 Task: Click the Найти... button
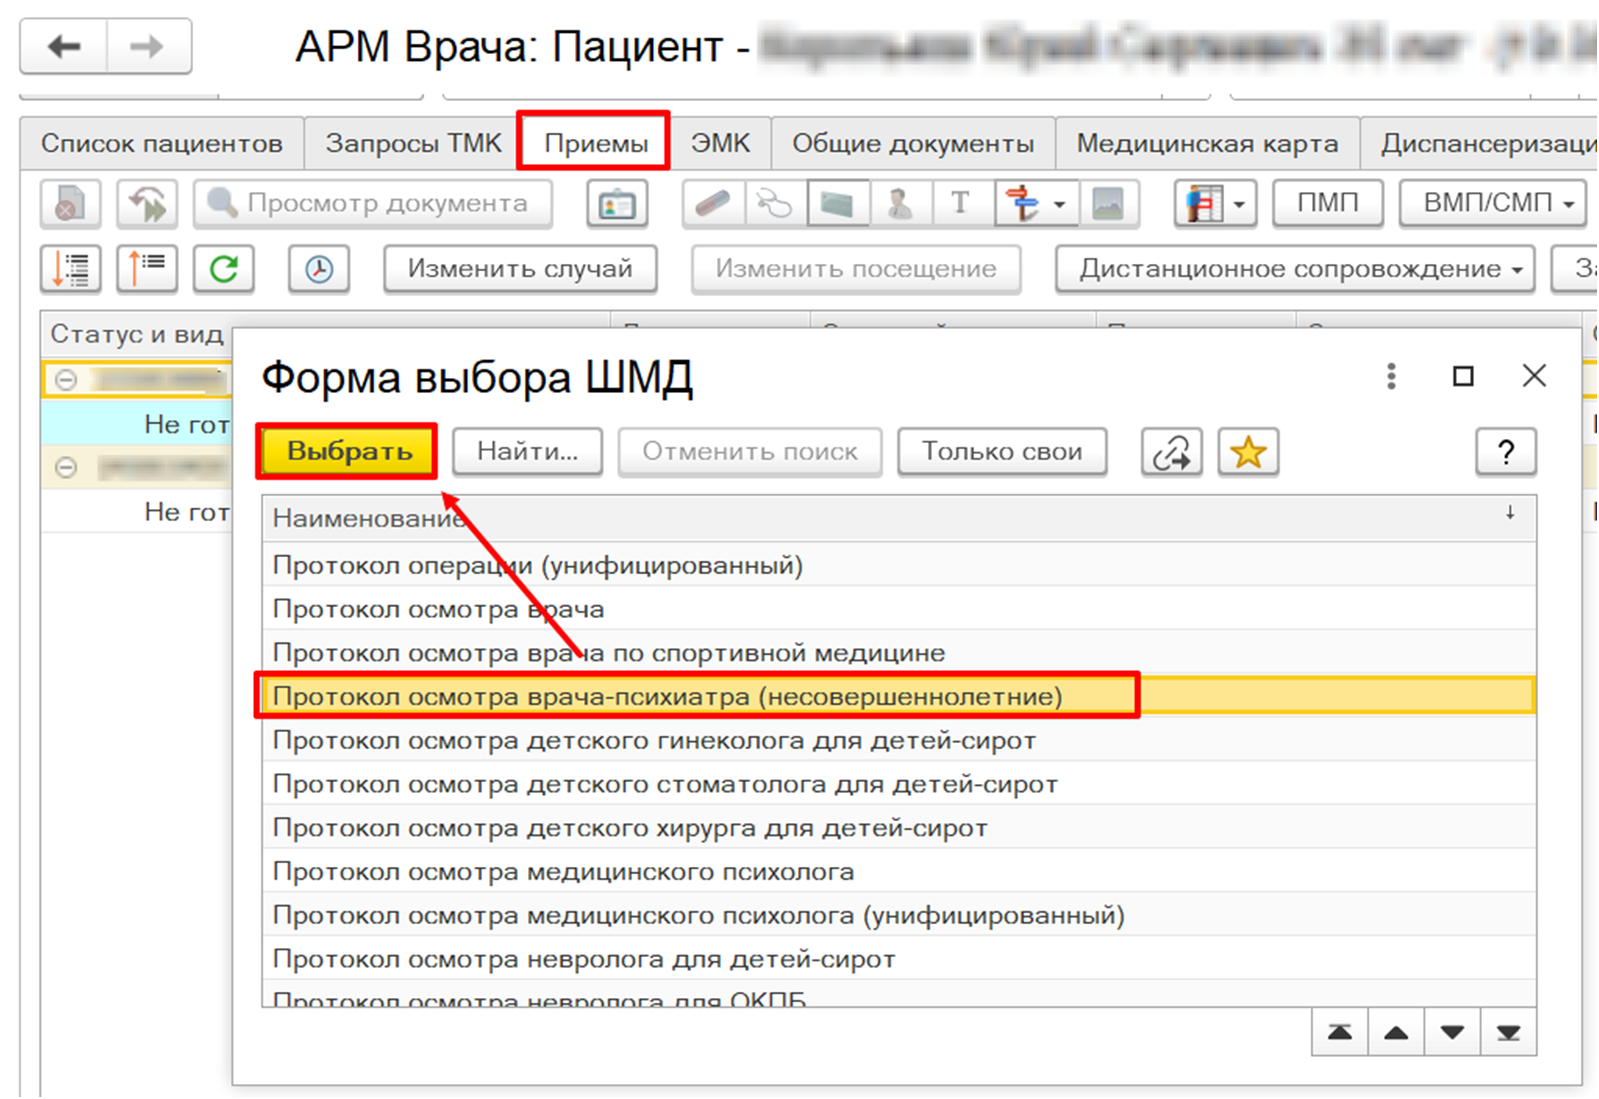click(527, 452)
